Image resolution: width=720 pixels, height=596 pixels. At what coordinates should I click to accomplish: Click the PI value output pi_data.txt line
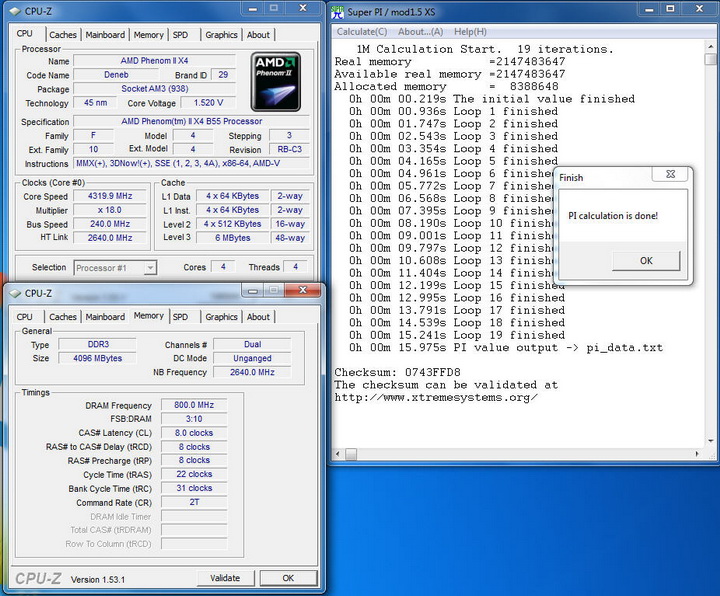click(x=506, y=348)
